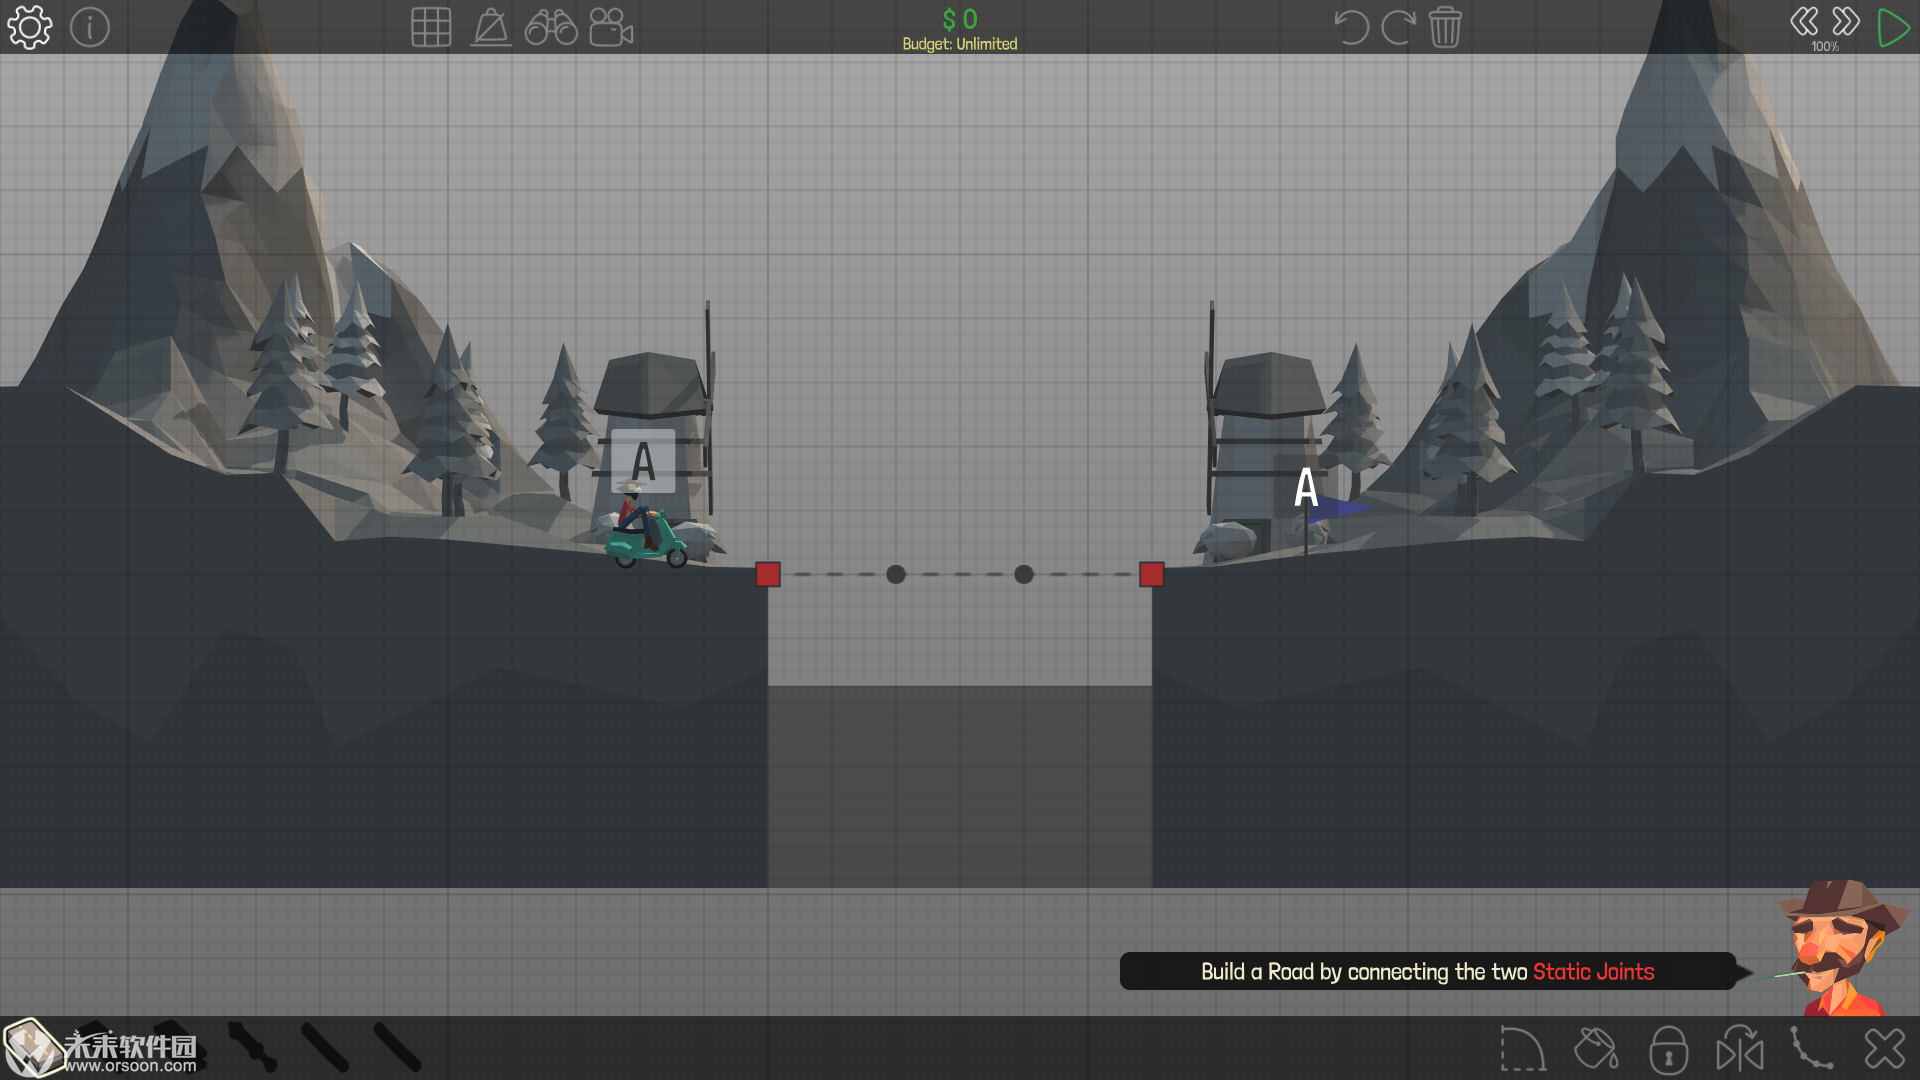1920x1080 pixels.
Task: Select the paint bucket fill tool
Action: [x=1596, y=1049]
